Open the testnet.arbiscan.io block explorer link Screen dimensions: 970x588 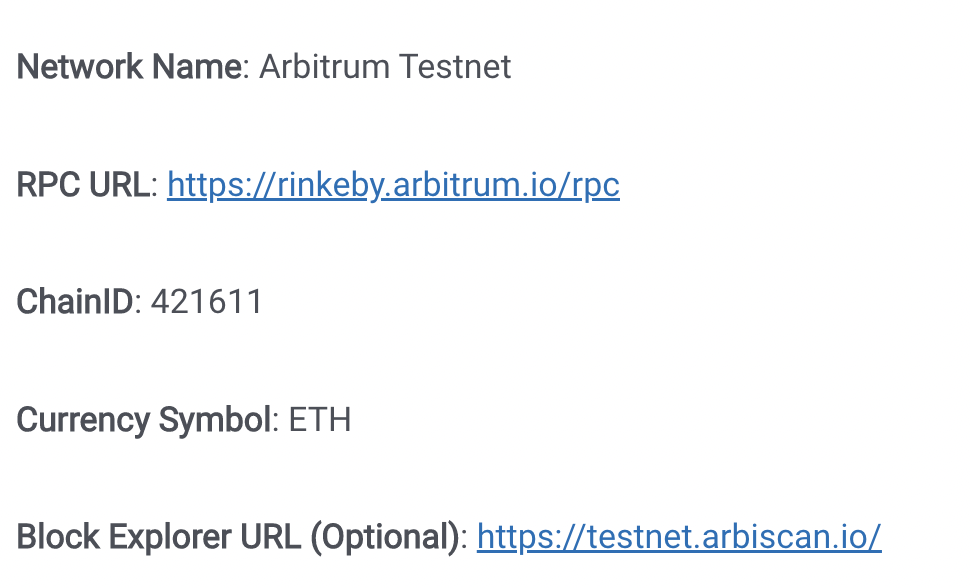pos(679,537)
